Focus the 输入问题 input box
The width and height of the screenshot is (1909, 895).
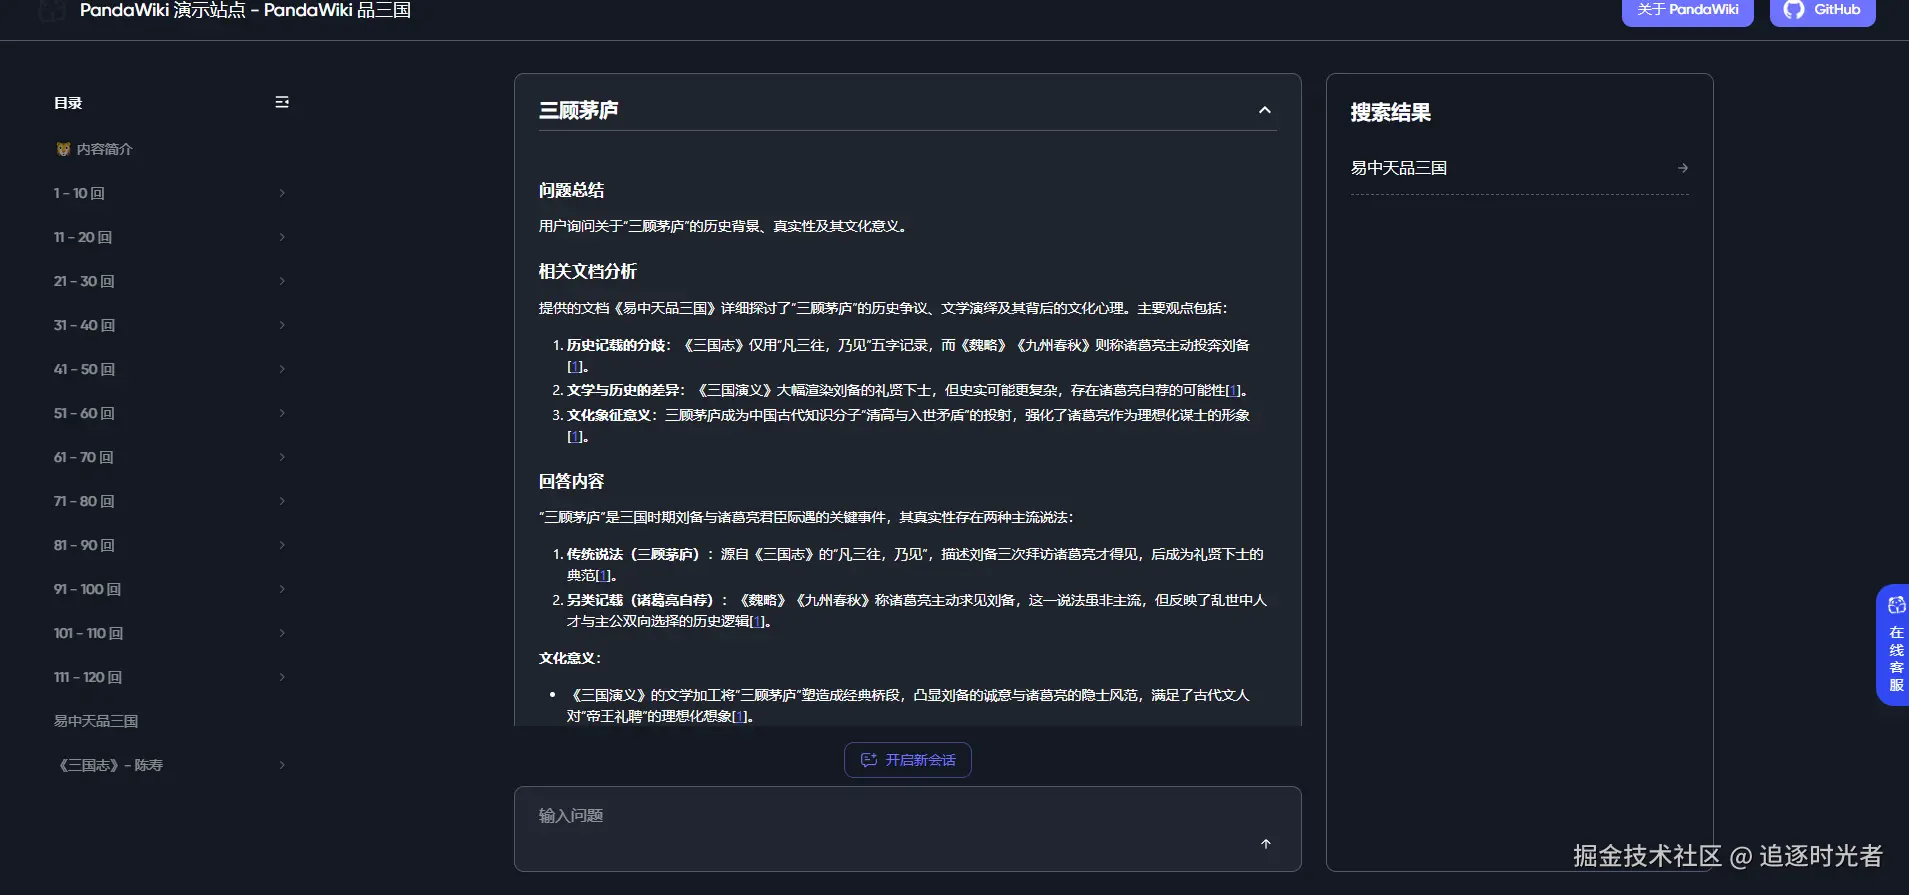(908, 829)
